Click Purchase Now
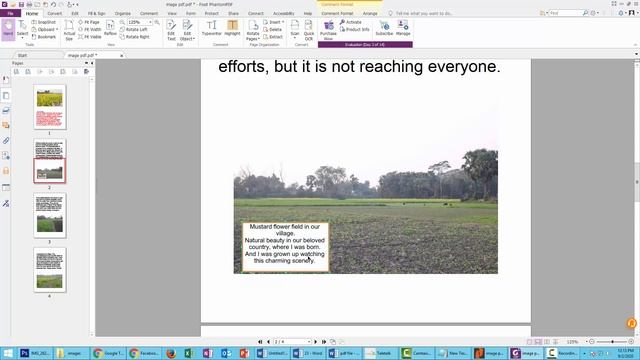This screenshot has height=360, width=640. pyautogui.click(x=328, y=30)
